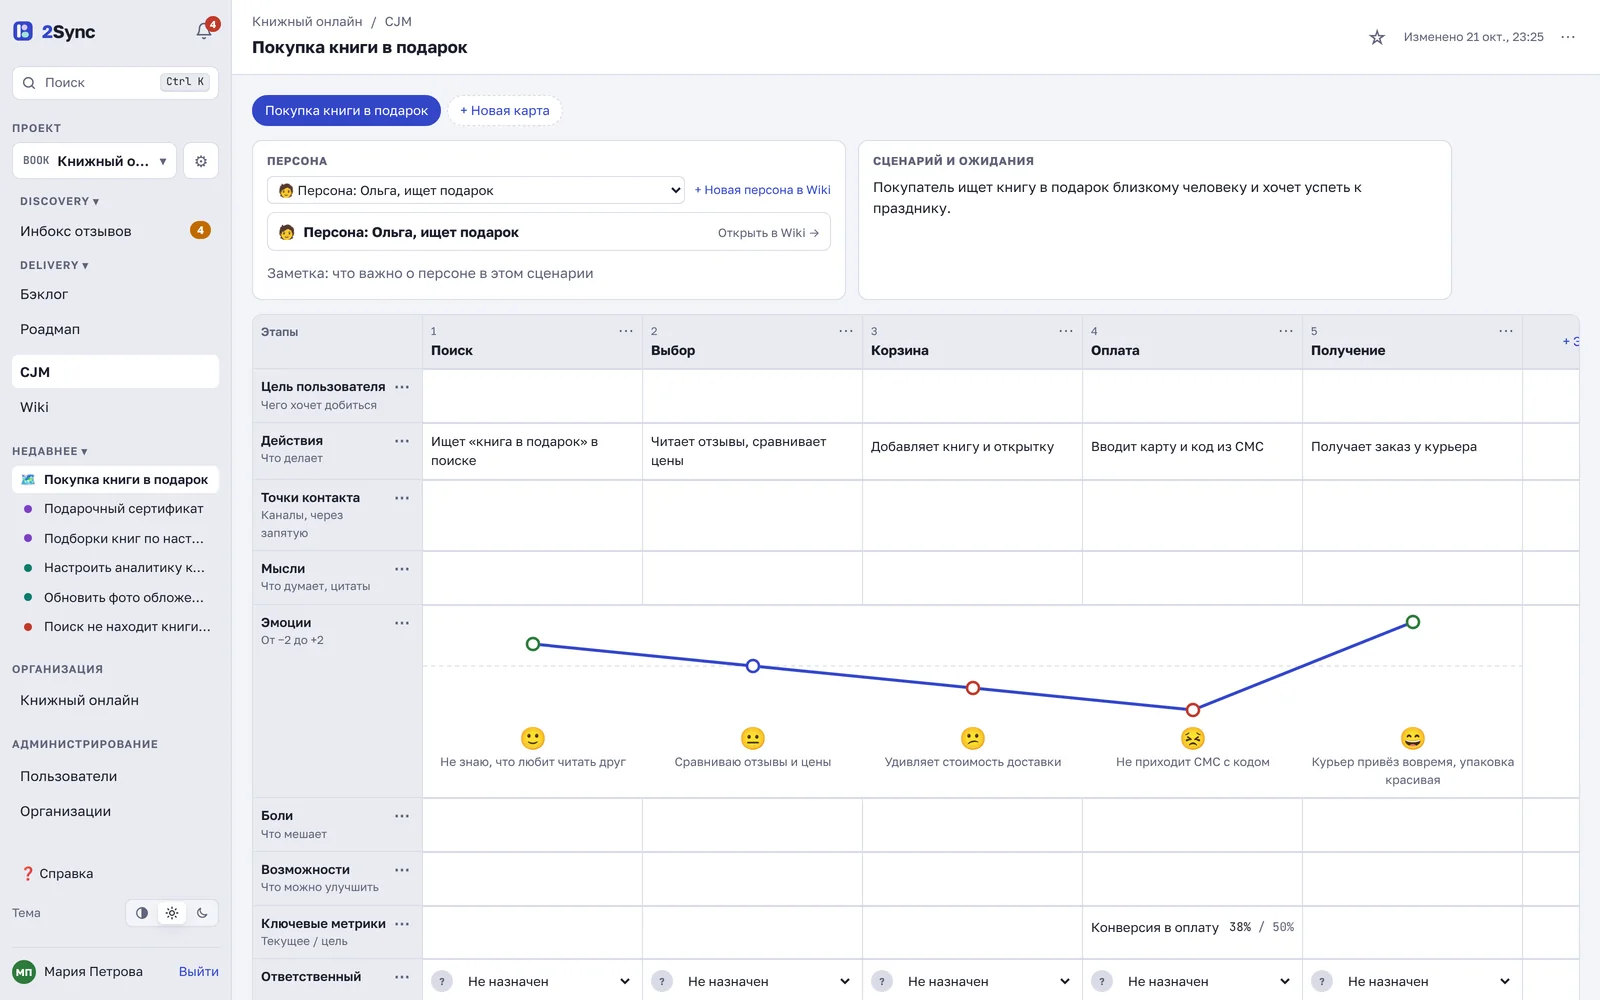Open options for the Оплата stage

point(1286,331)
